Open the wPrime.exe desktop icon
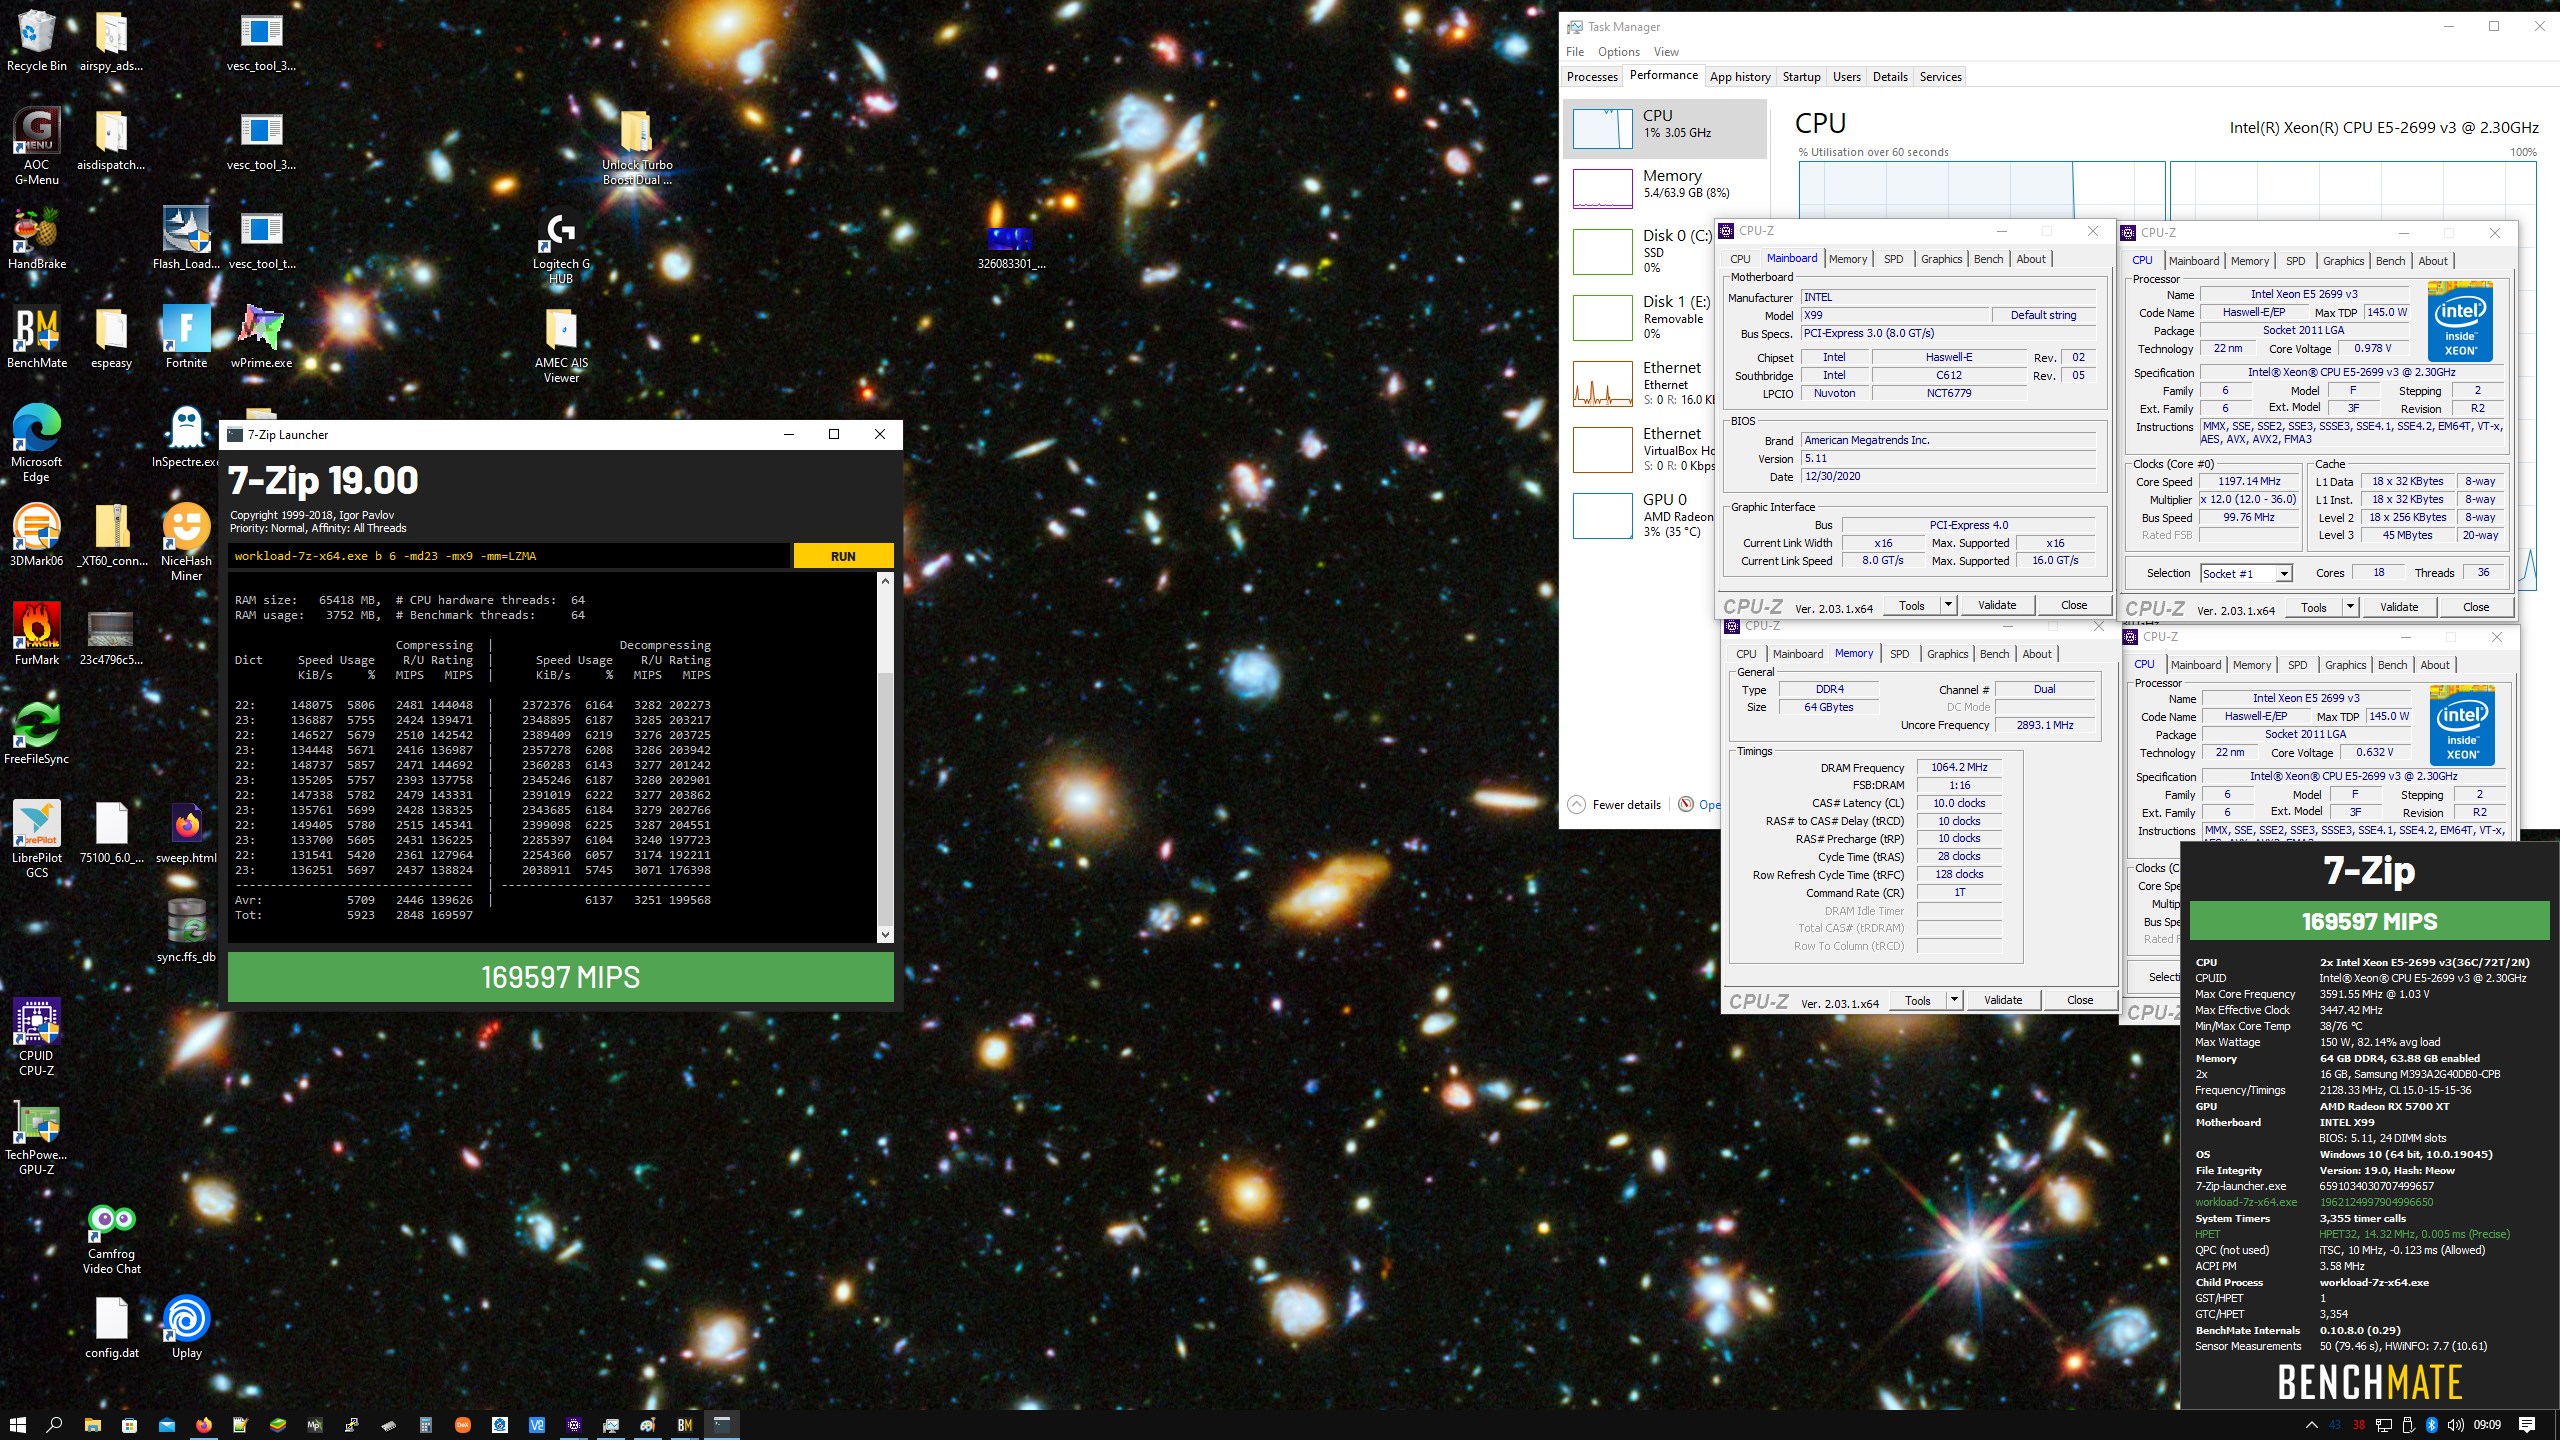Screen dimensions: 2560x1440 pos(262,337)
